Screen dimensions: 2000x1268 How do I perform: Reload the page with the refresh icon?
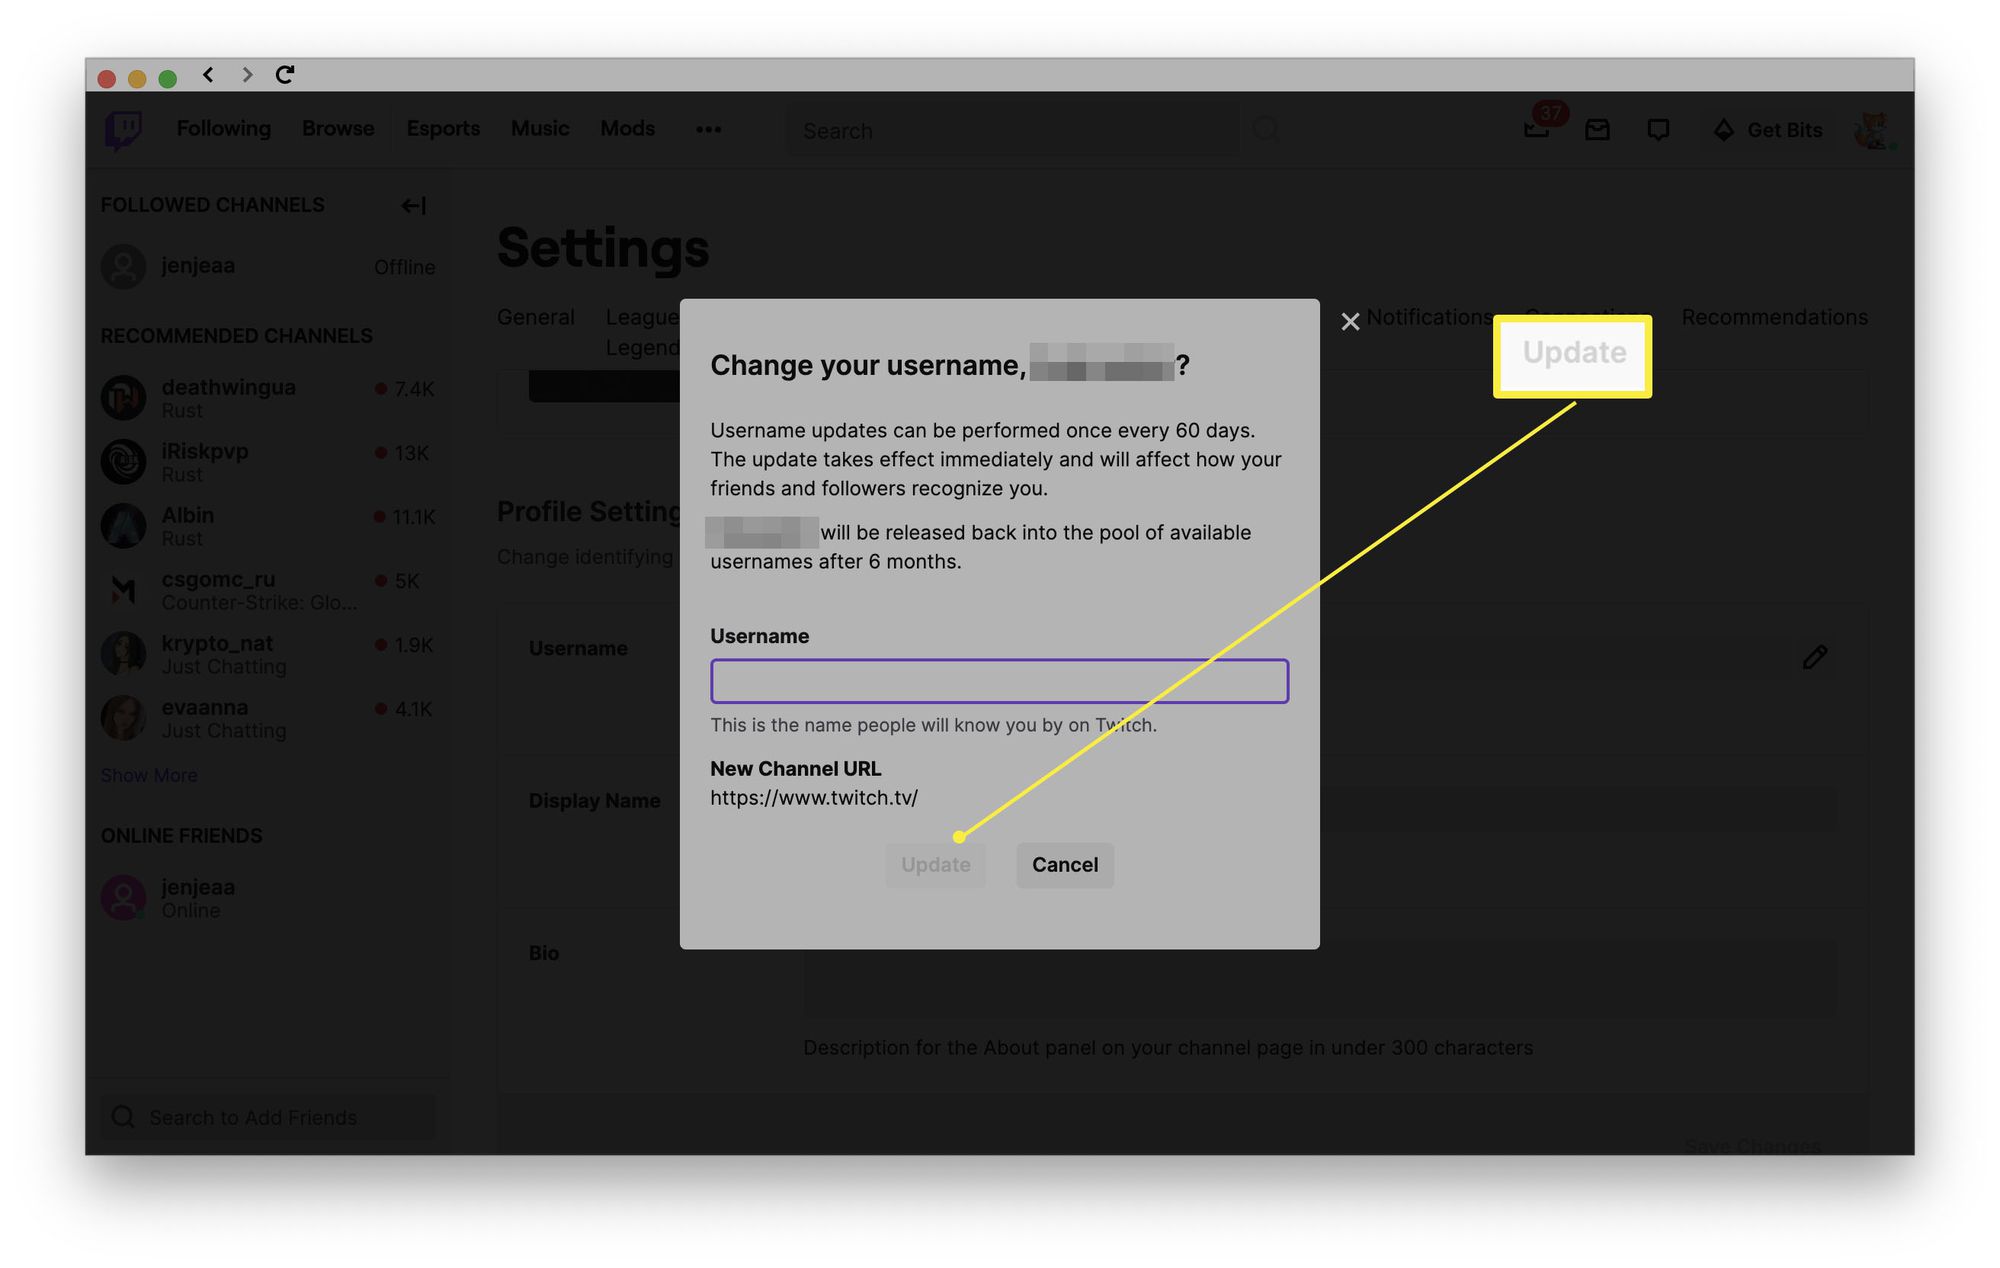[x=285, y=75]
